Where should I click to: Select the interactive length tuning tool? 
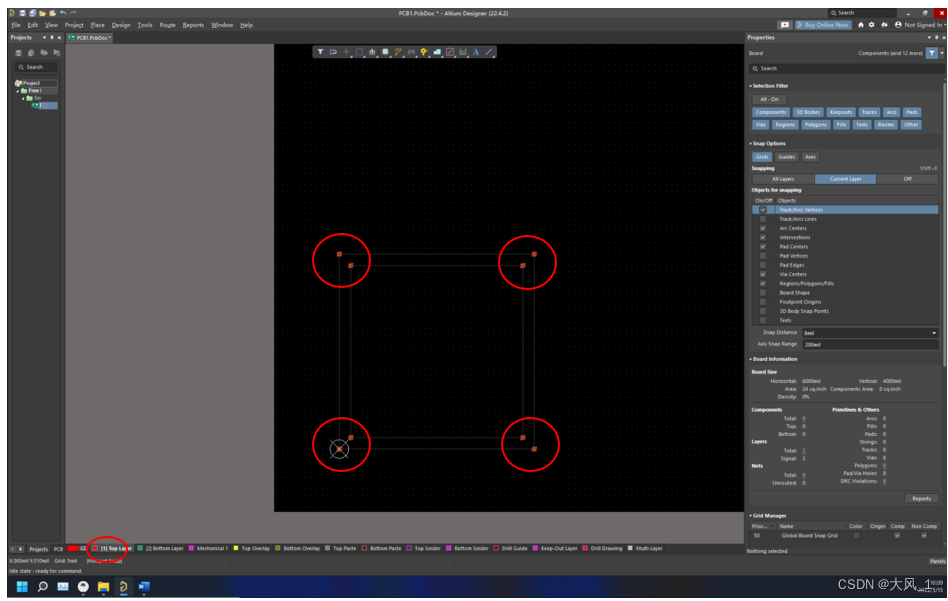pyautogui.click(x=411, y=52)
